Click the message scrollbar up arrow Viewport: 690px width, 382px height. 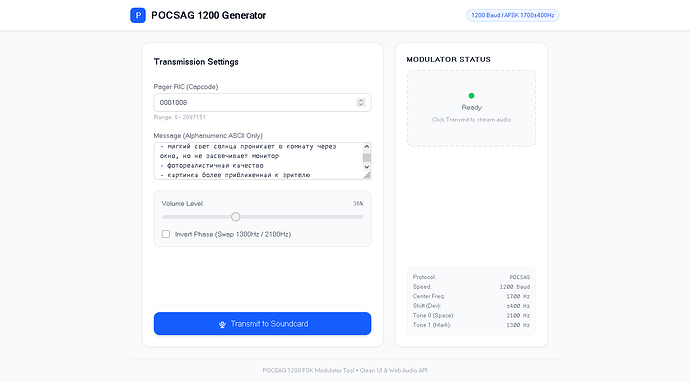pyautogui.click(x=367, y=147)
